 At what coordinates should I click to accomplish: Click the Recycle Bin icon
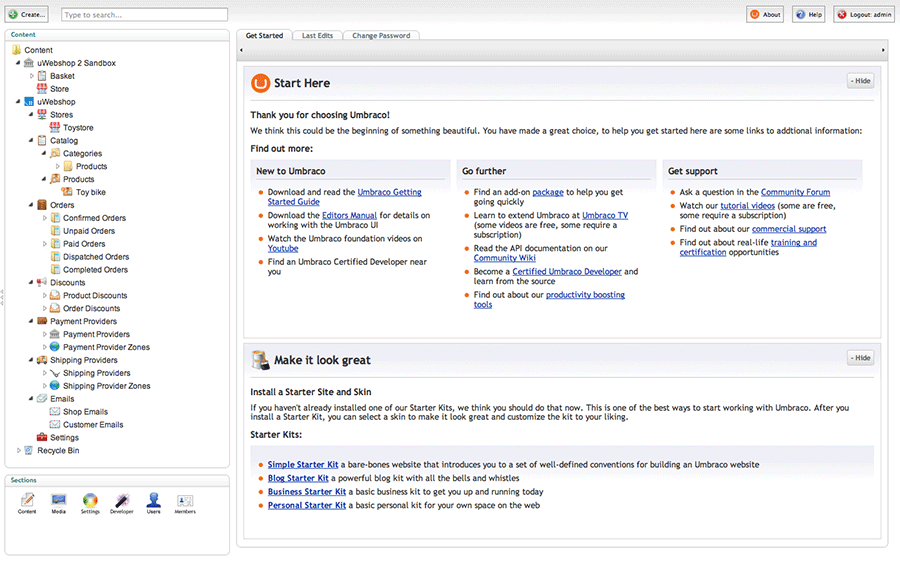point(29,450)
